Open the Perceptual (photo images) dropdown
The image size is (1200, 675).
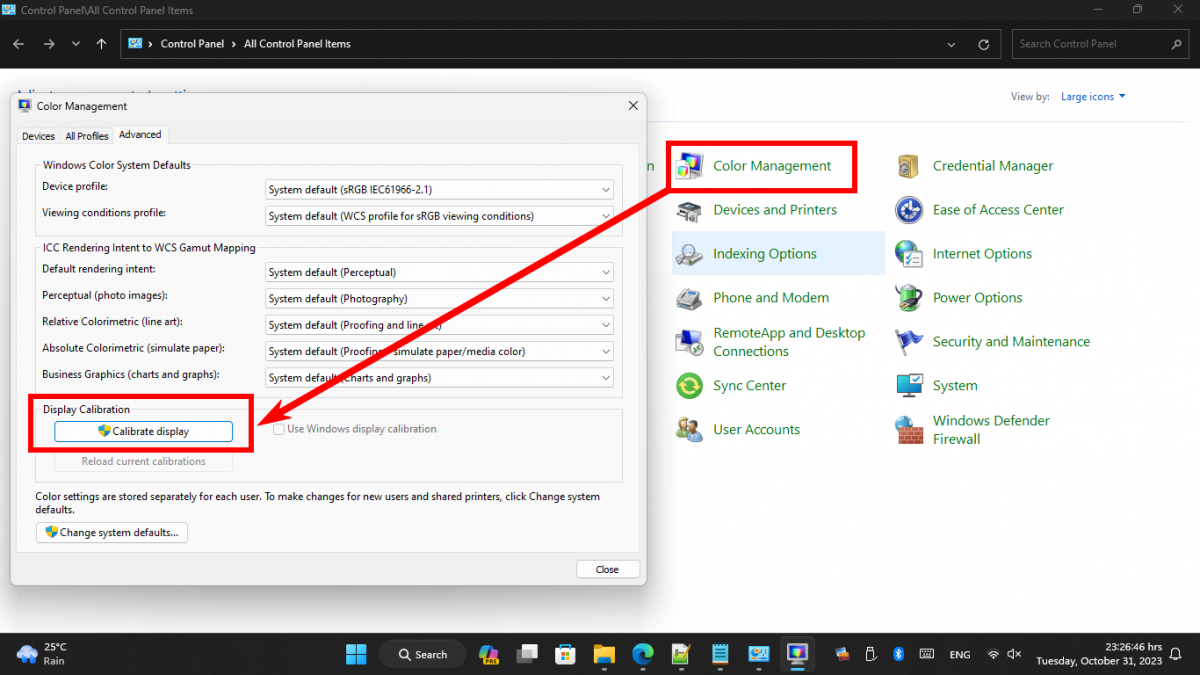(x=440, y=298)
